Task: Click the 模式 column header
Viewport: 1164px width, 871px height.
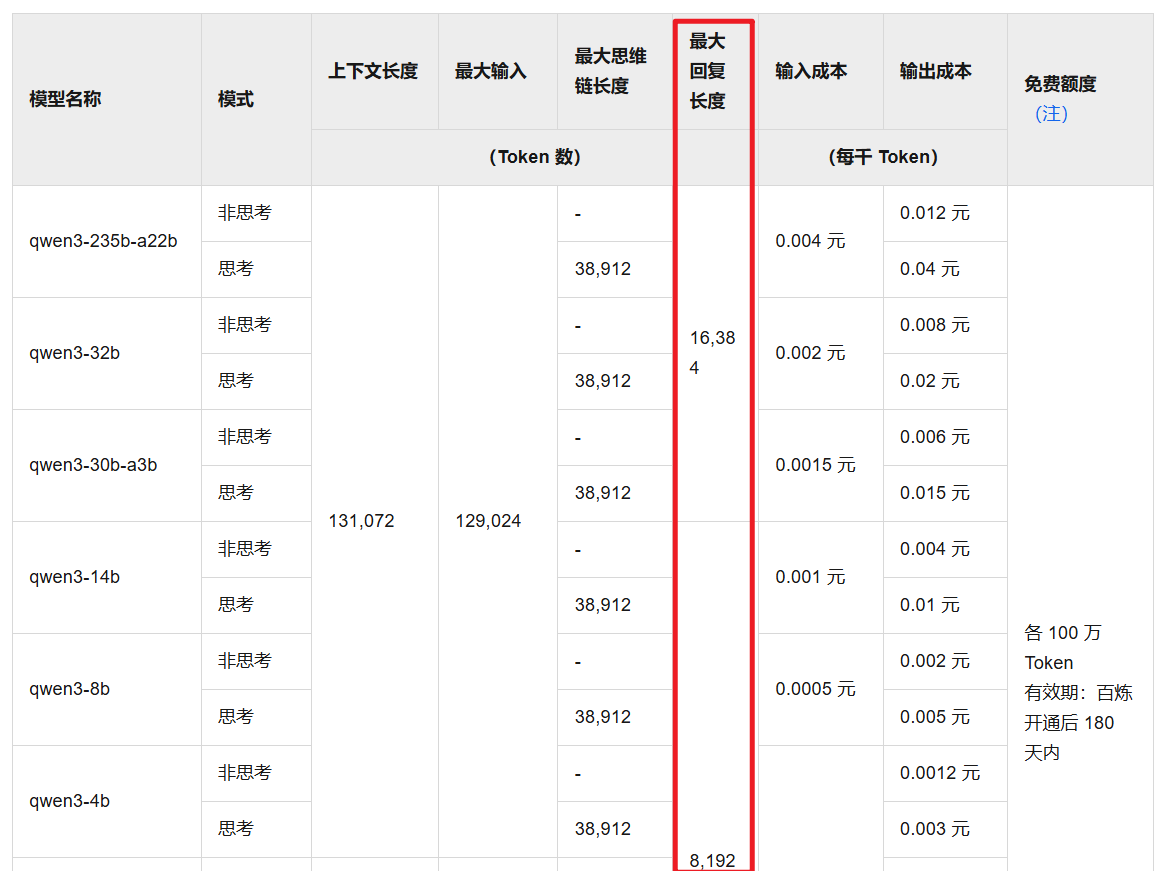Action: tap(235, 99)
